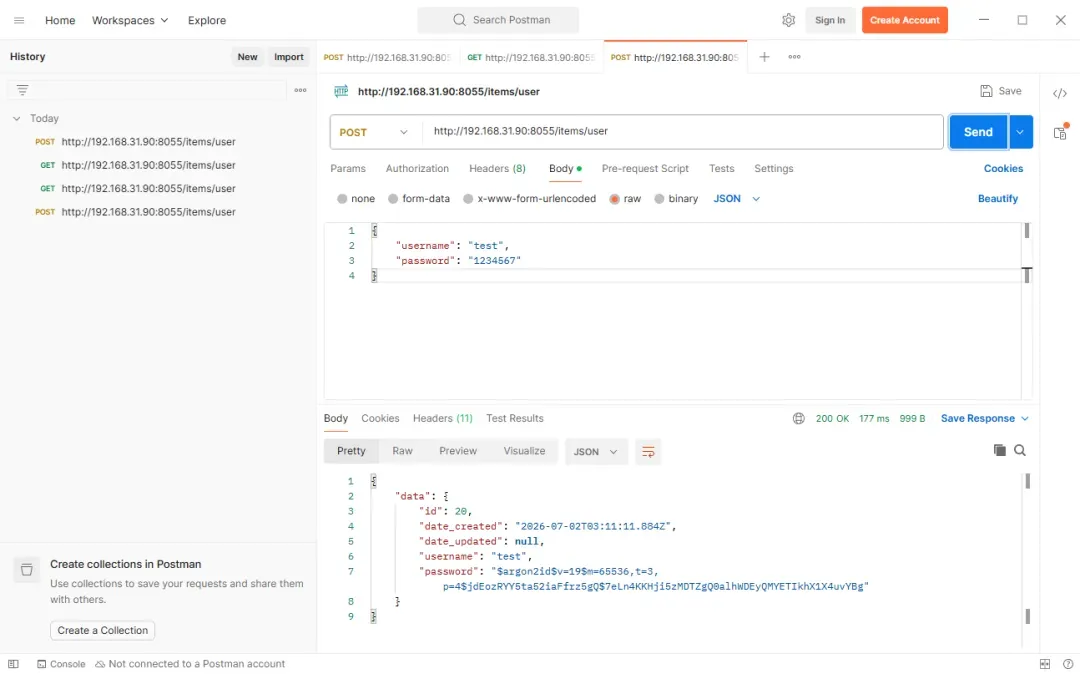
Task: Choose the binary body radio option
Action: pyautogui.click(x=676, y=198)
